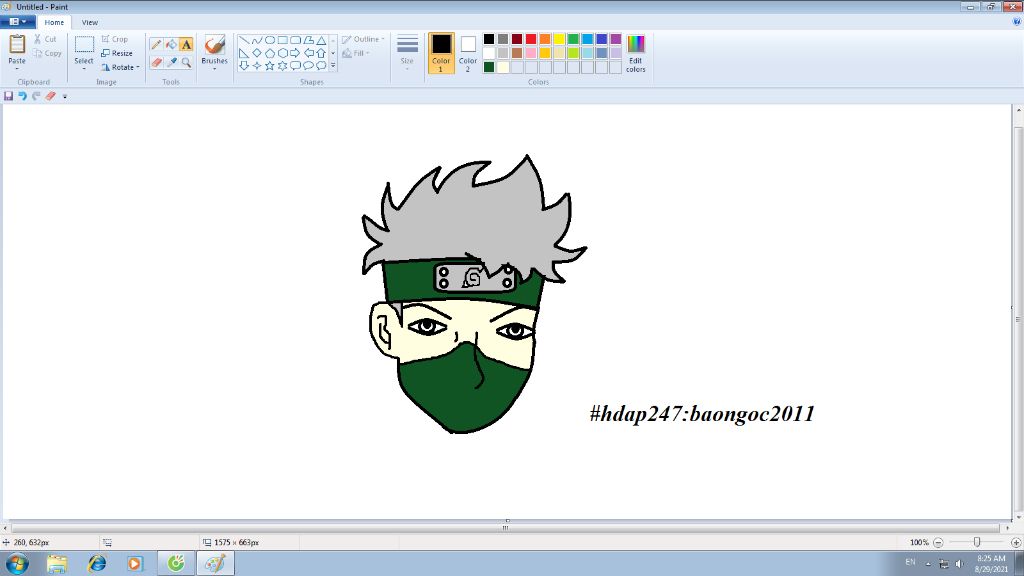The image size is (1024, 576).
Task: Click the Copy button
Action: (x=47, y=54)
